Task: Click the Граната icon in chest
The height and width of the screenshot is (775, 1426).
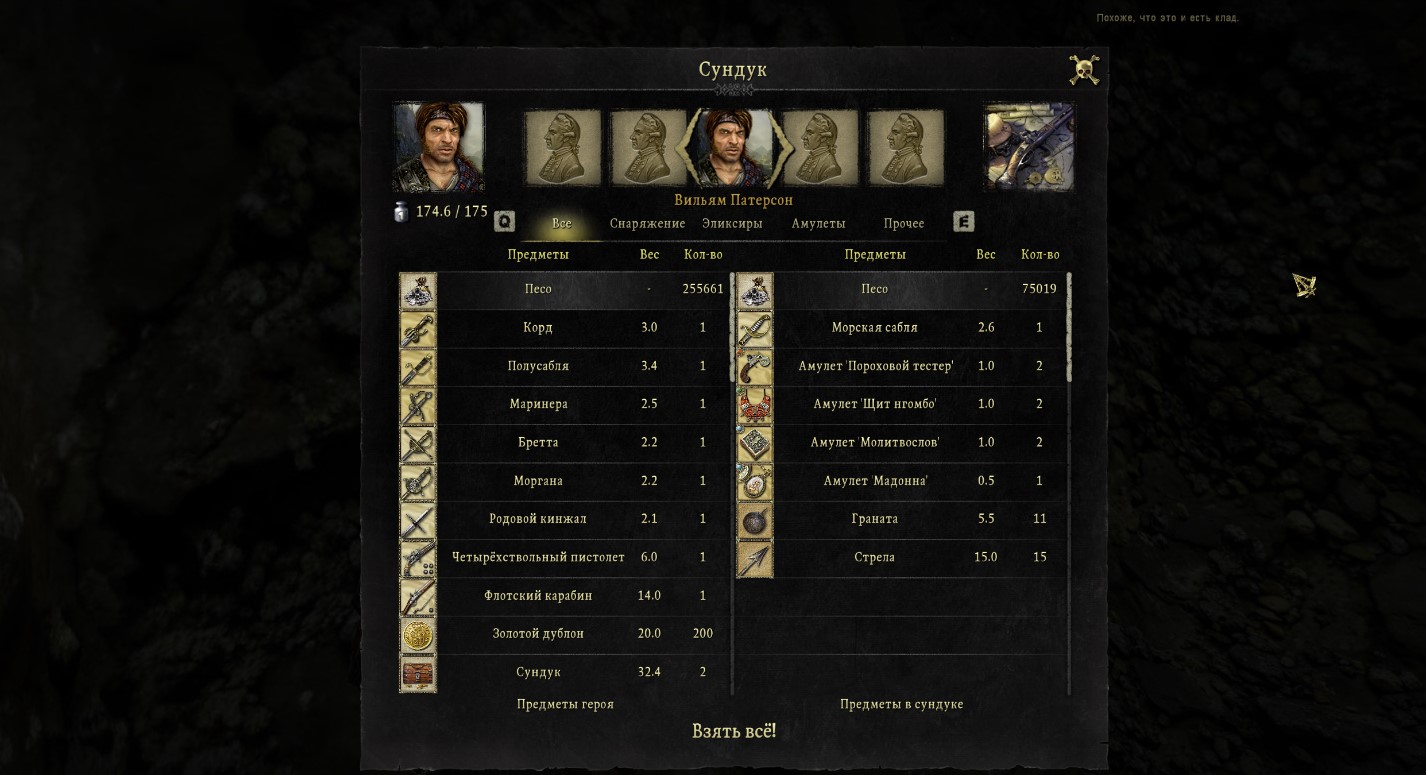Action: coord(755,520)
